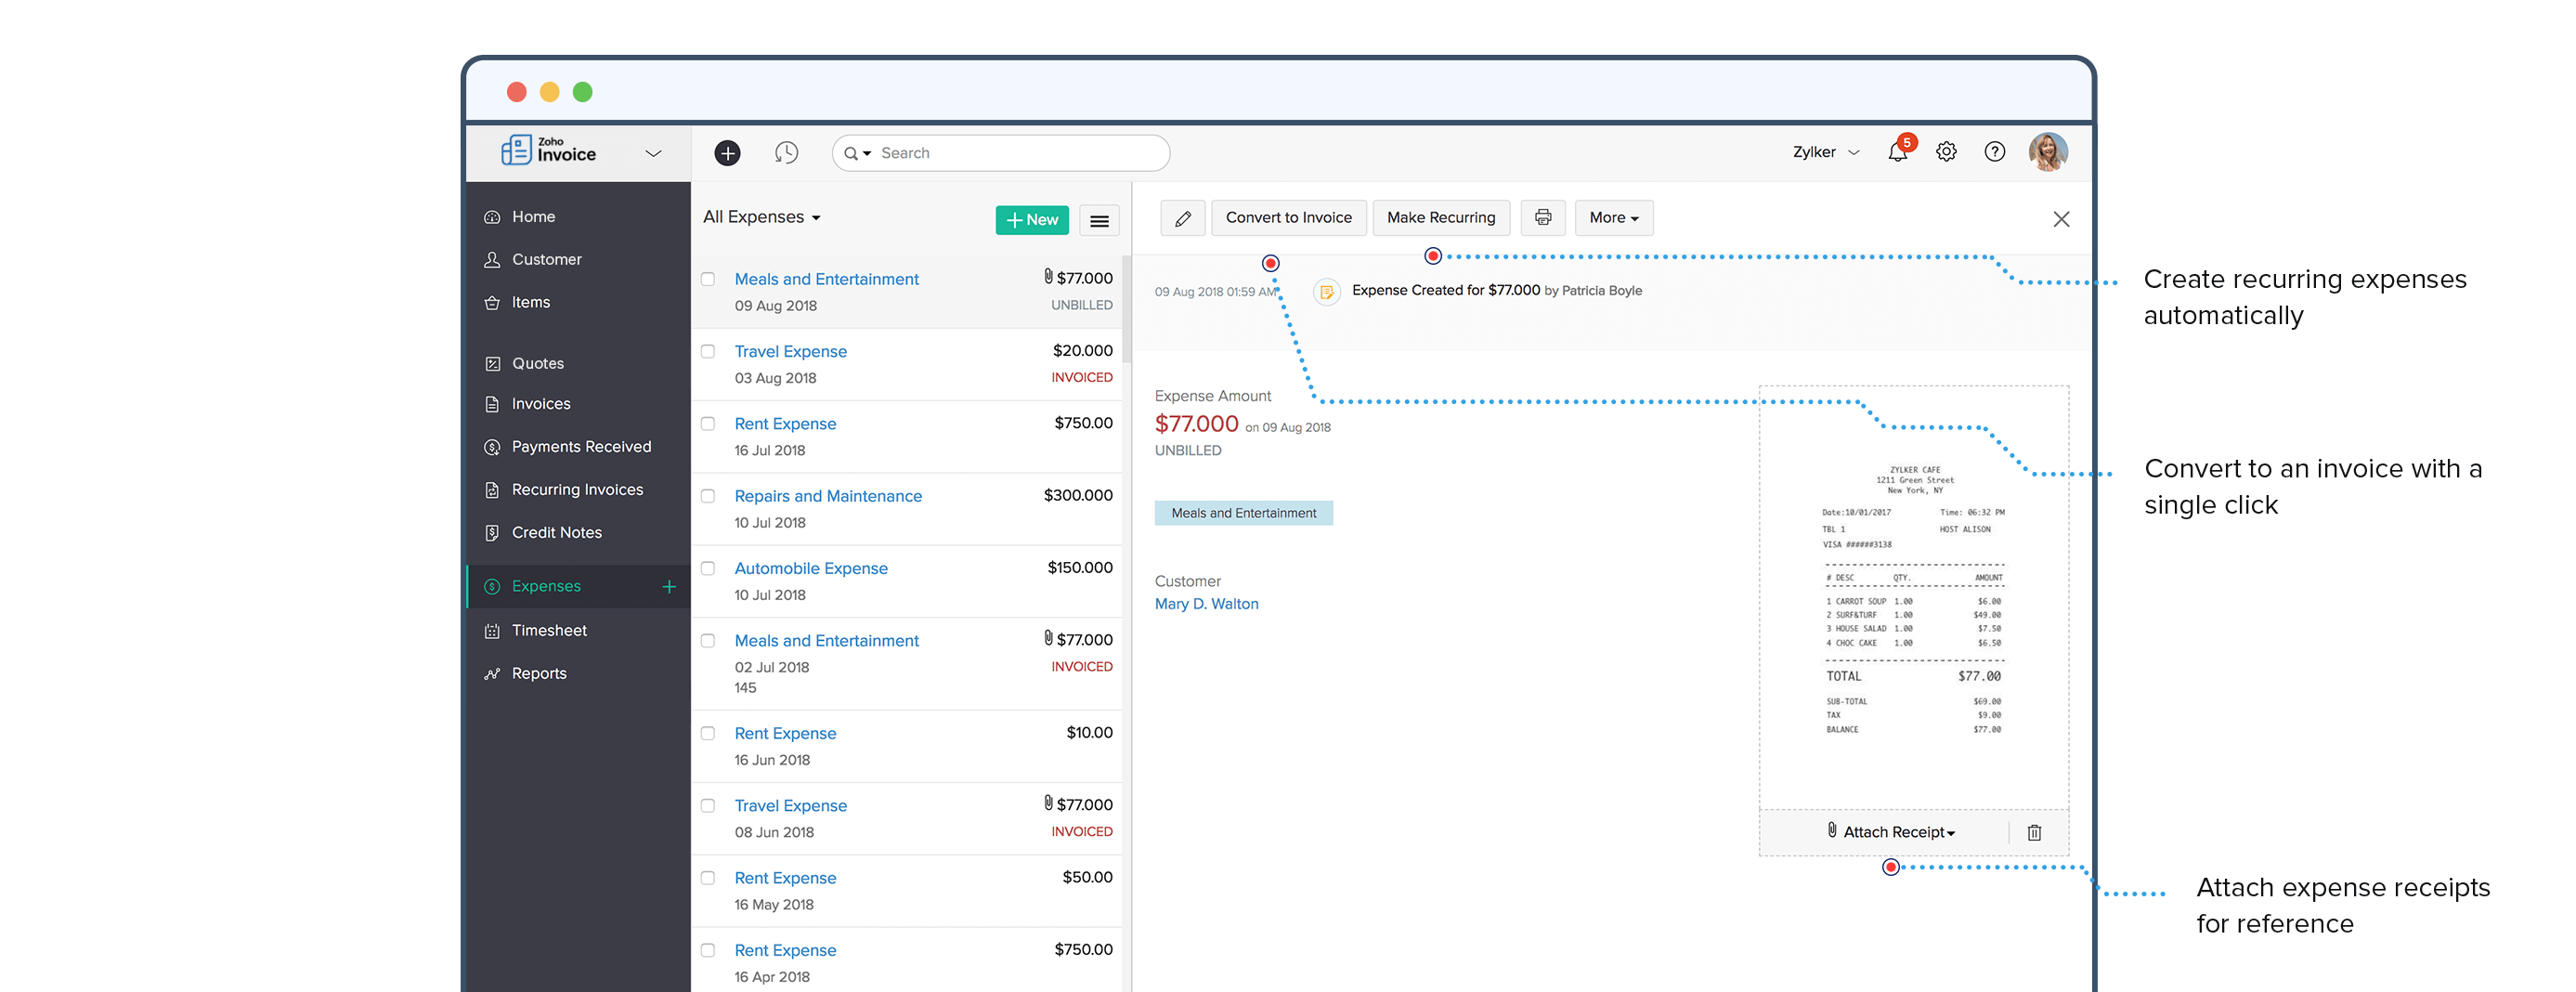Edit the expense using the pencil icon

1183,217
